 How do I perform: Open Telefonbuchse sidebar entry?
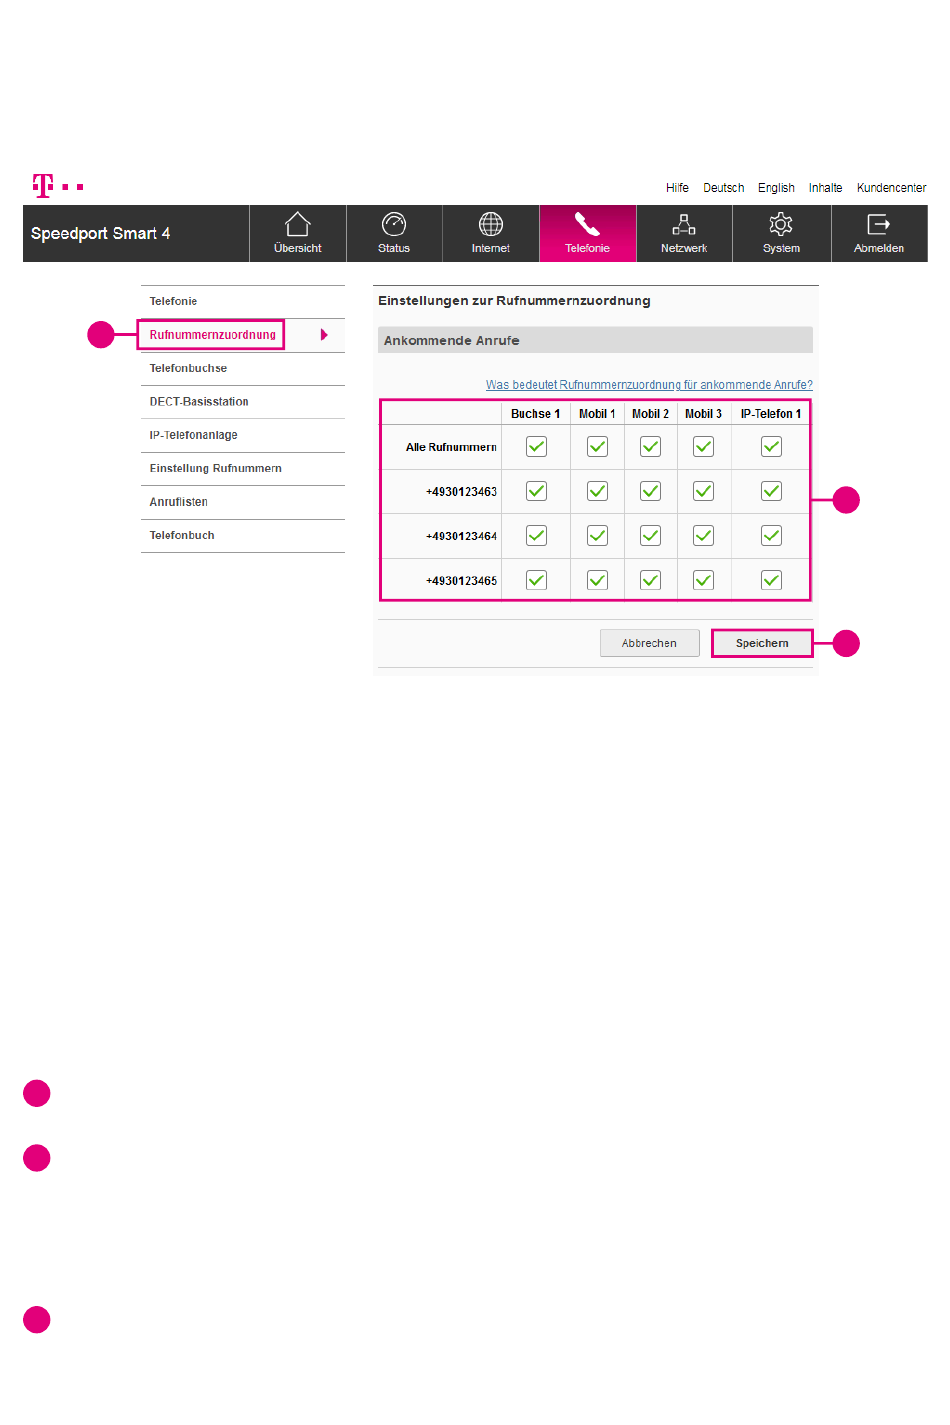243,368
